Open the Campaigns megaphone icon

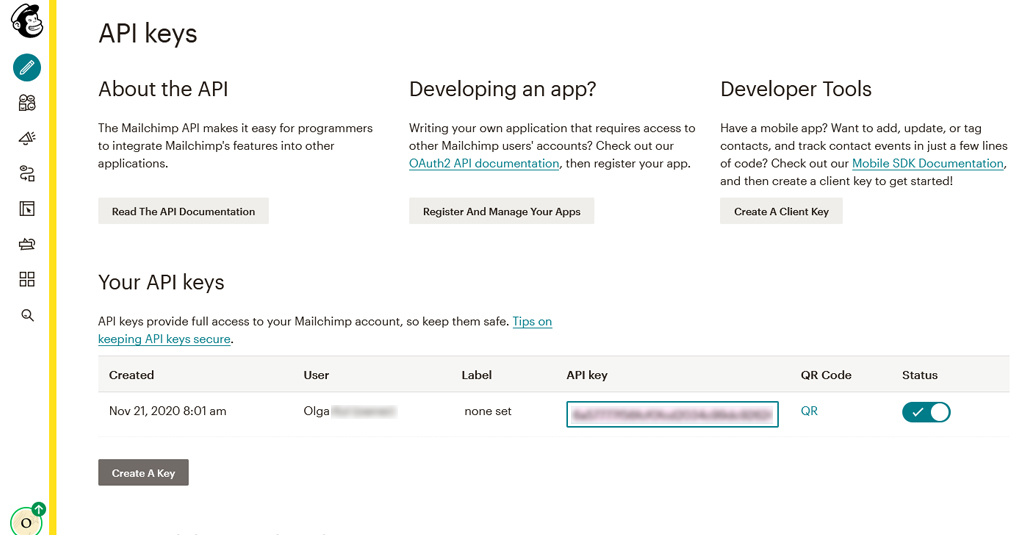27,138
